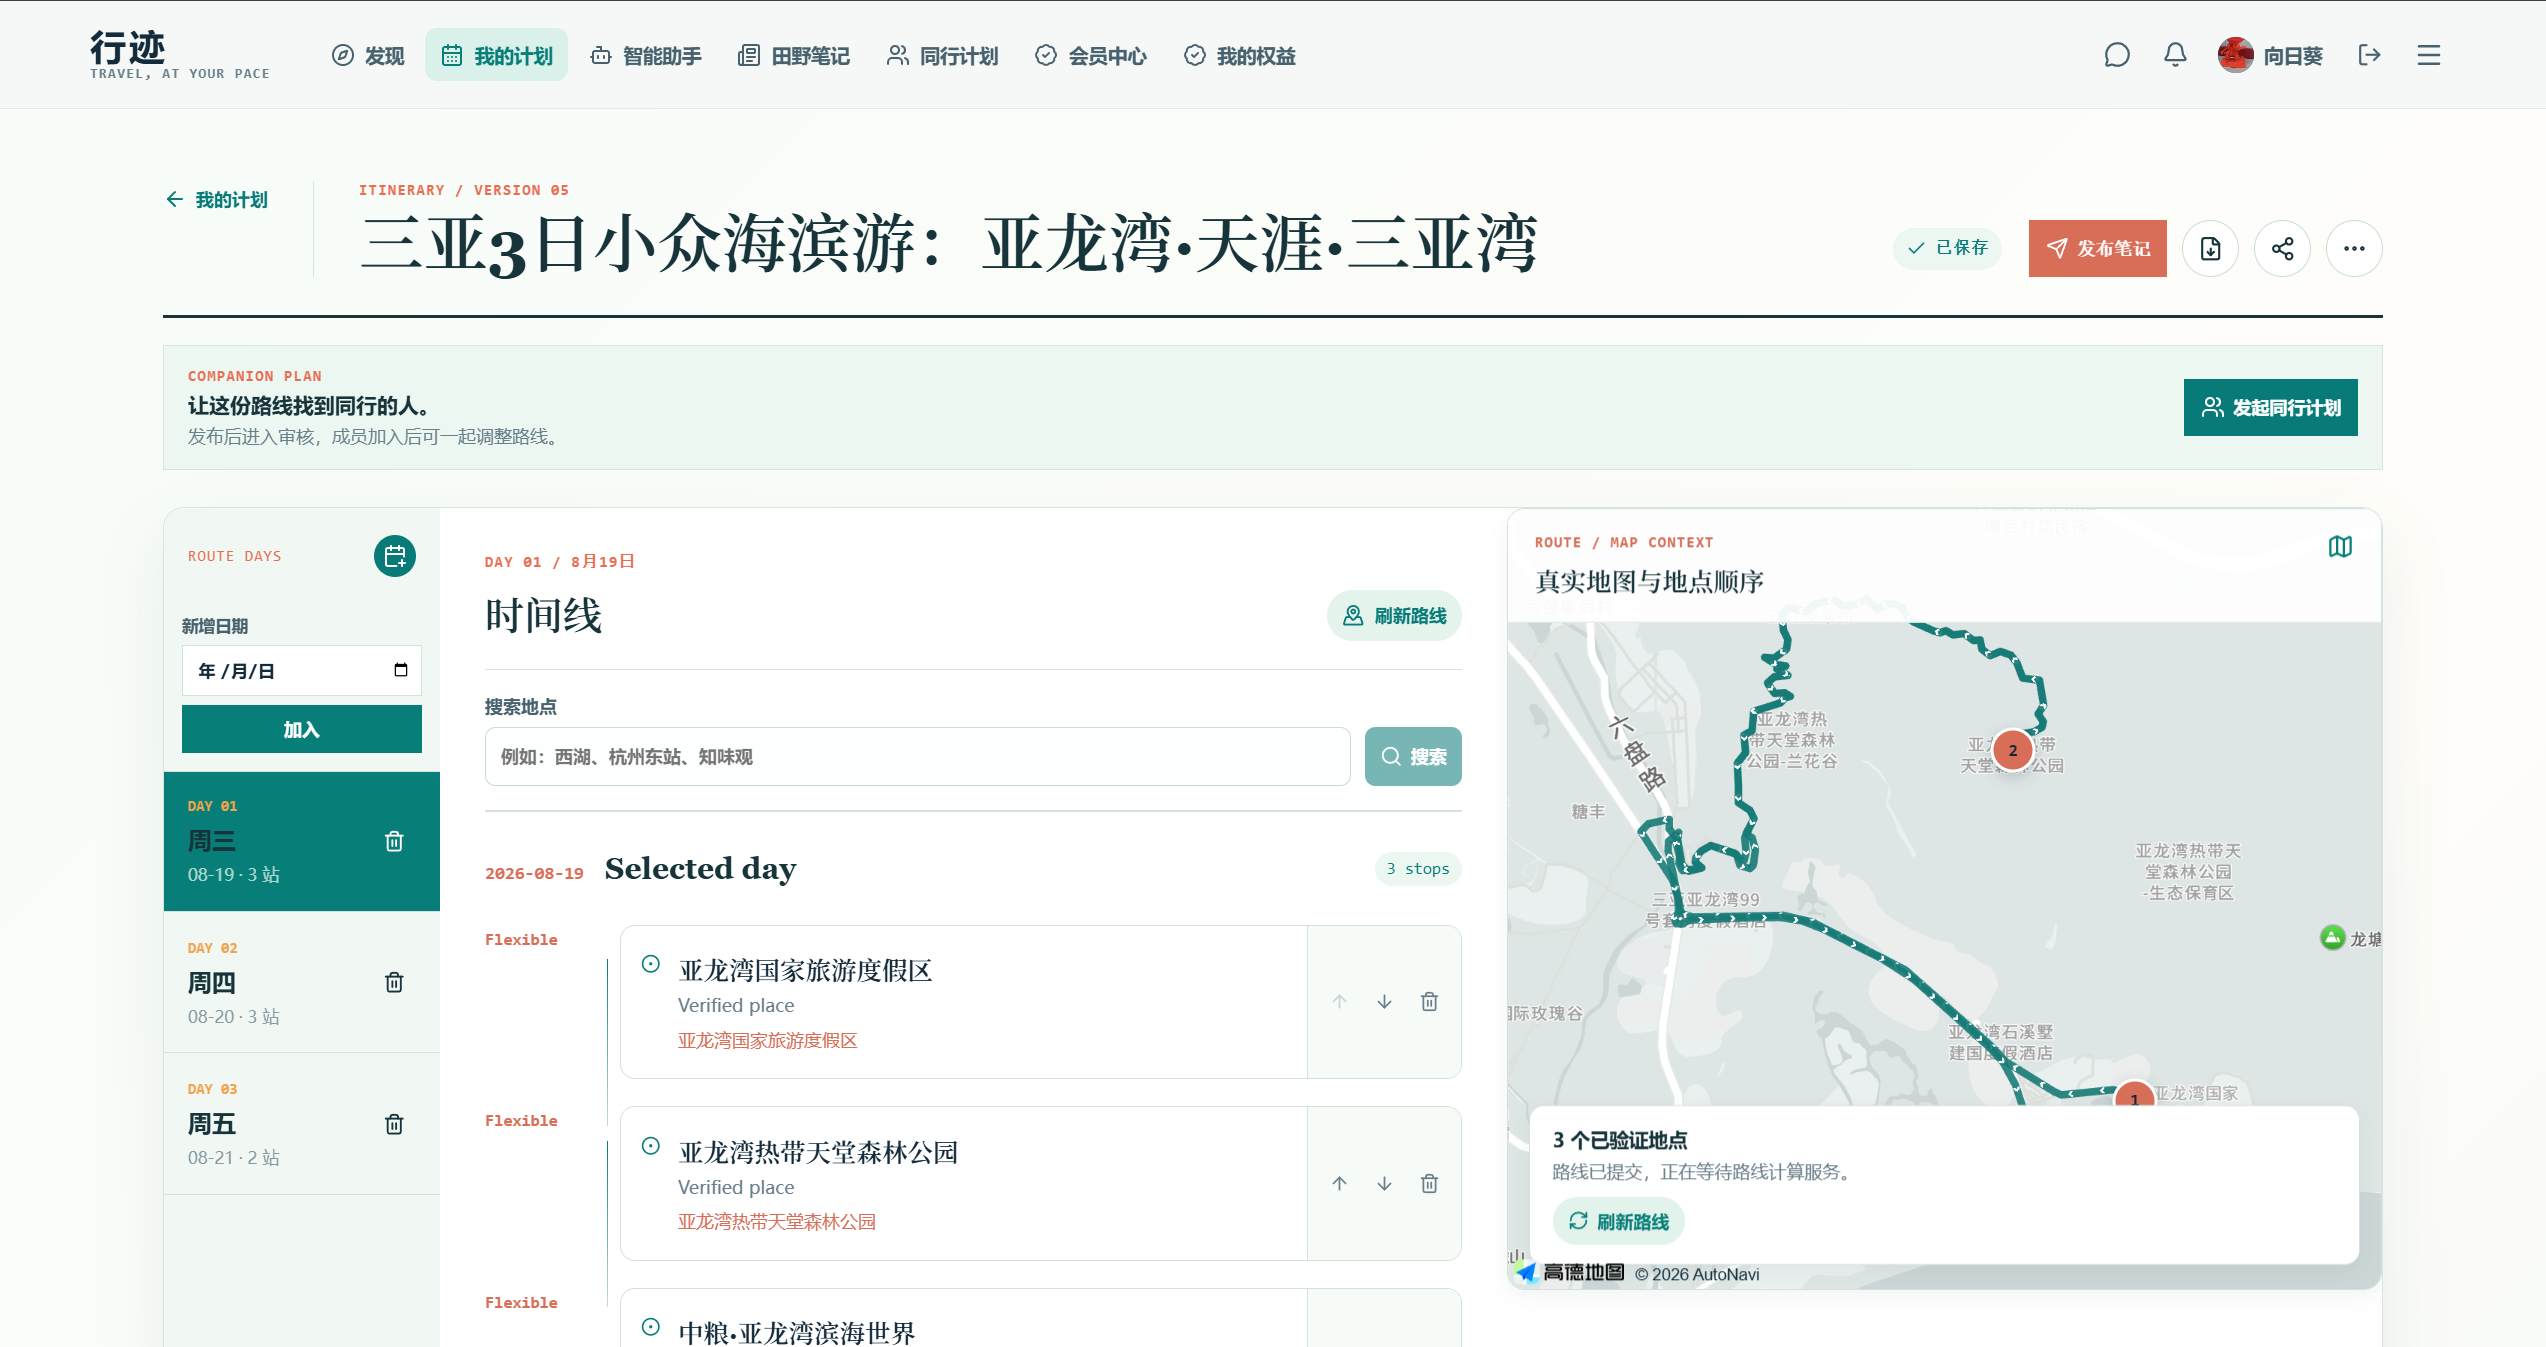Open 我的权益 navigation item
The width and height of the screenshot is (2546, 1347).
click(x=1239, y=55)
